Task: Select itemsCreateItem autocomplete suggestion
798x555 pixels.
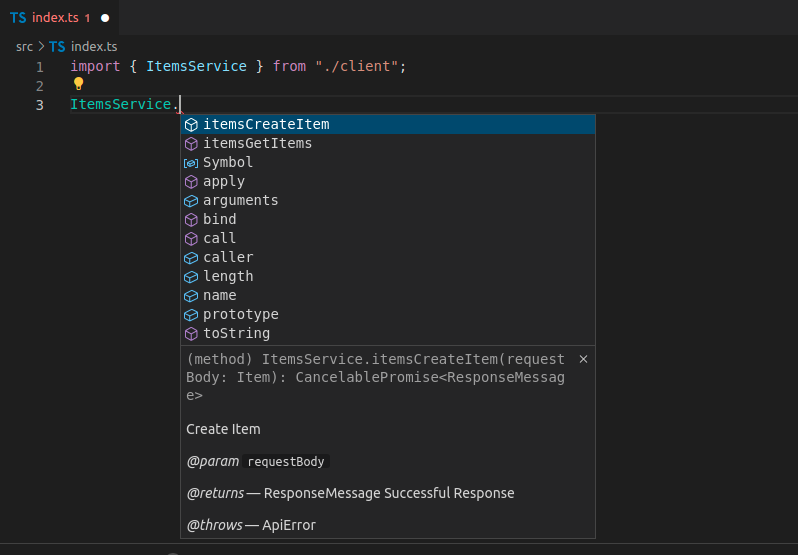Action: [266, 125]
